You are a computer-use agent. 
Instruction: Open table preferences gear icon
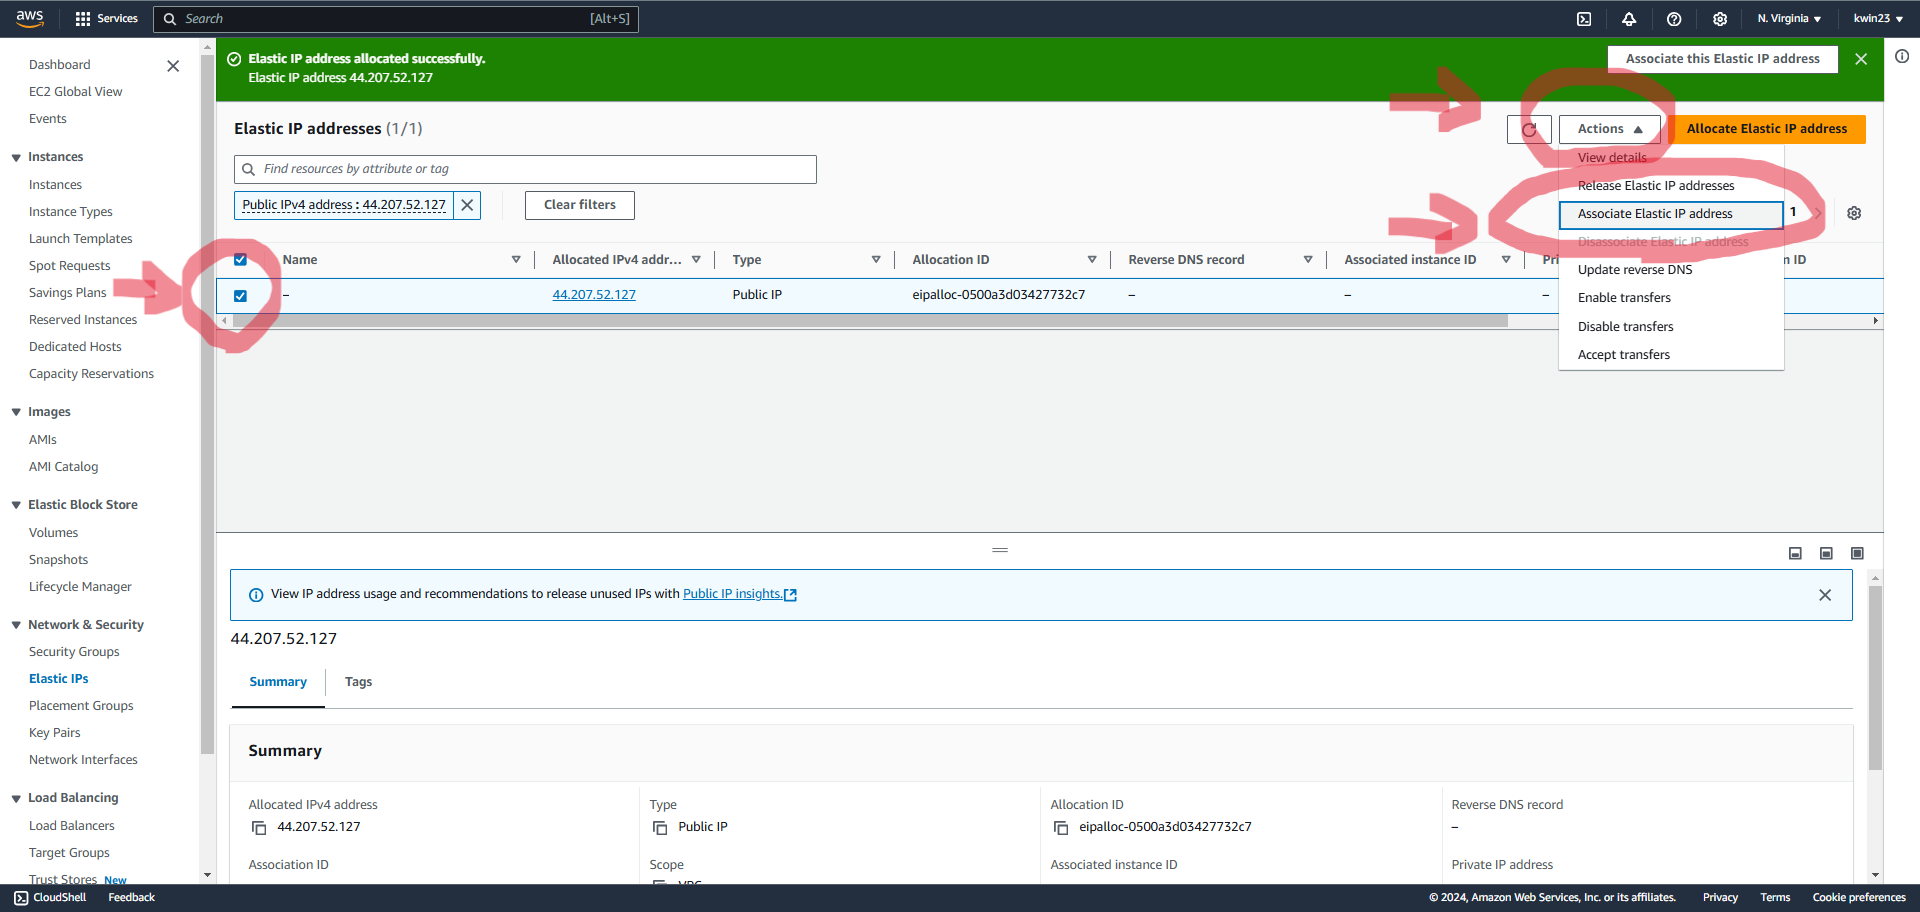[x=1854, y=213]
